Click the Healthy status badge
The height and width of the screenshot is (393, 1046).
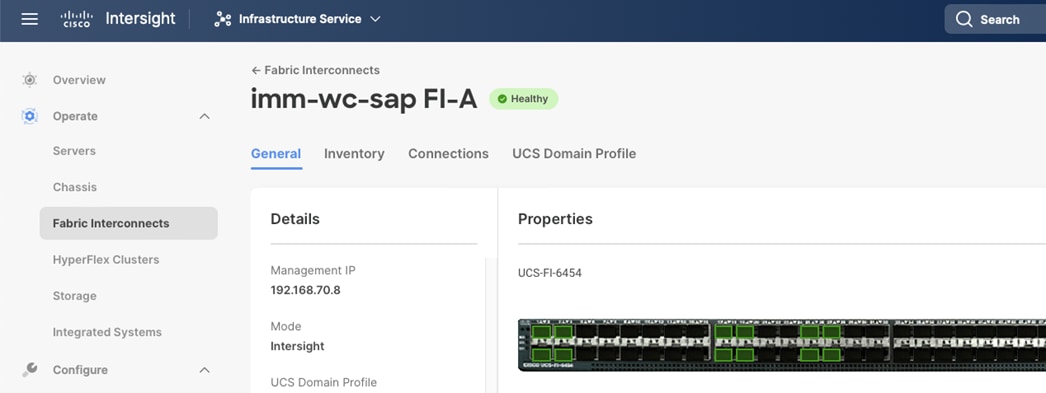[x=524, y=99]
